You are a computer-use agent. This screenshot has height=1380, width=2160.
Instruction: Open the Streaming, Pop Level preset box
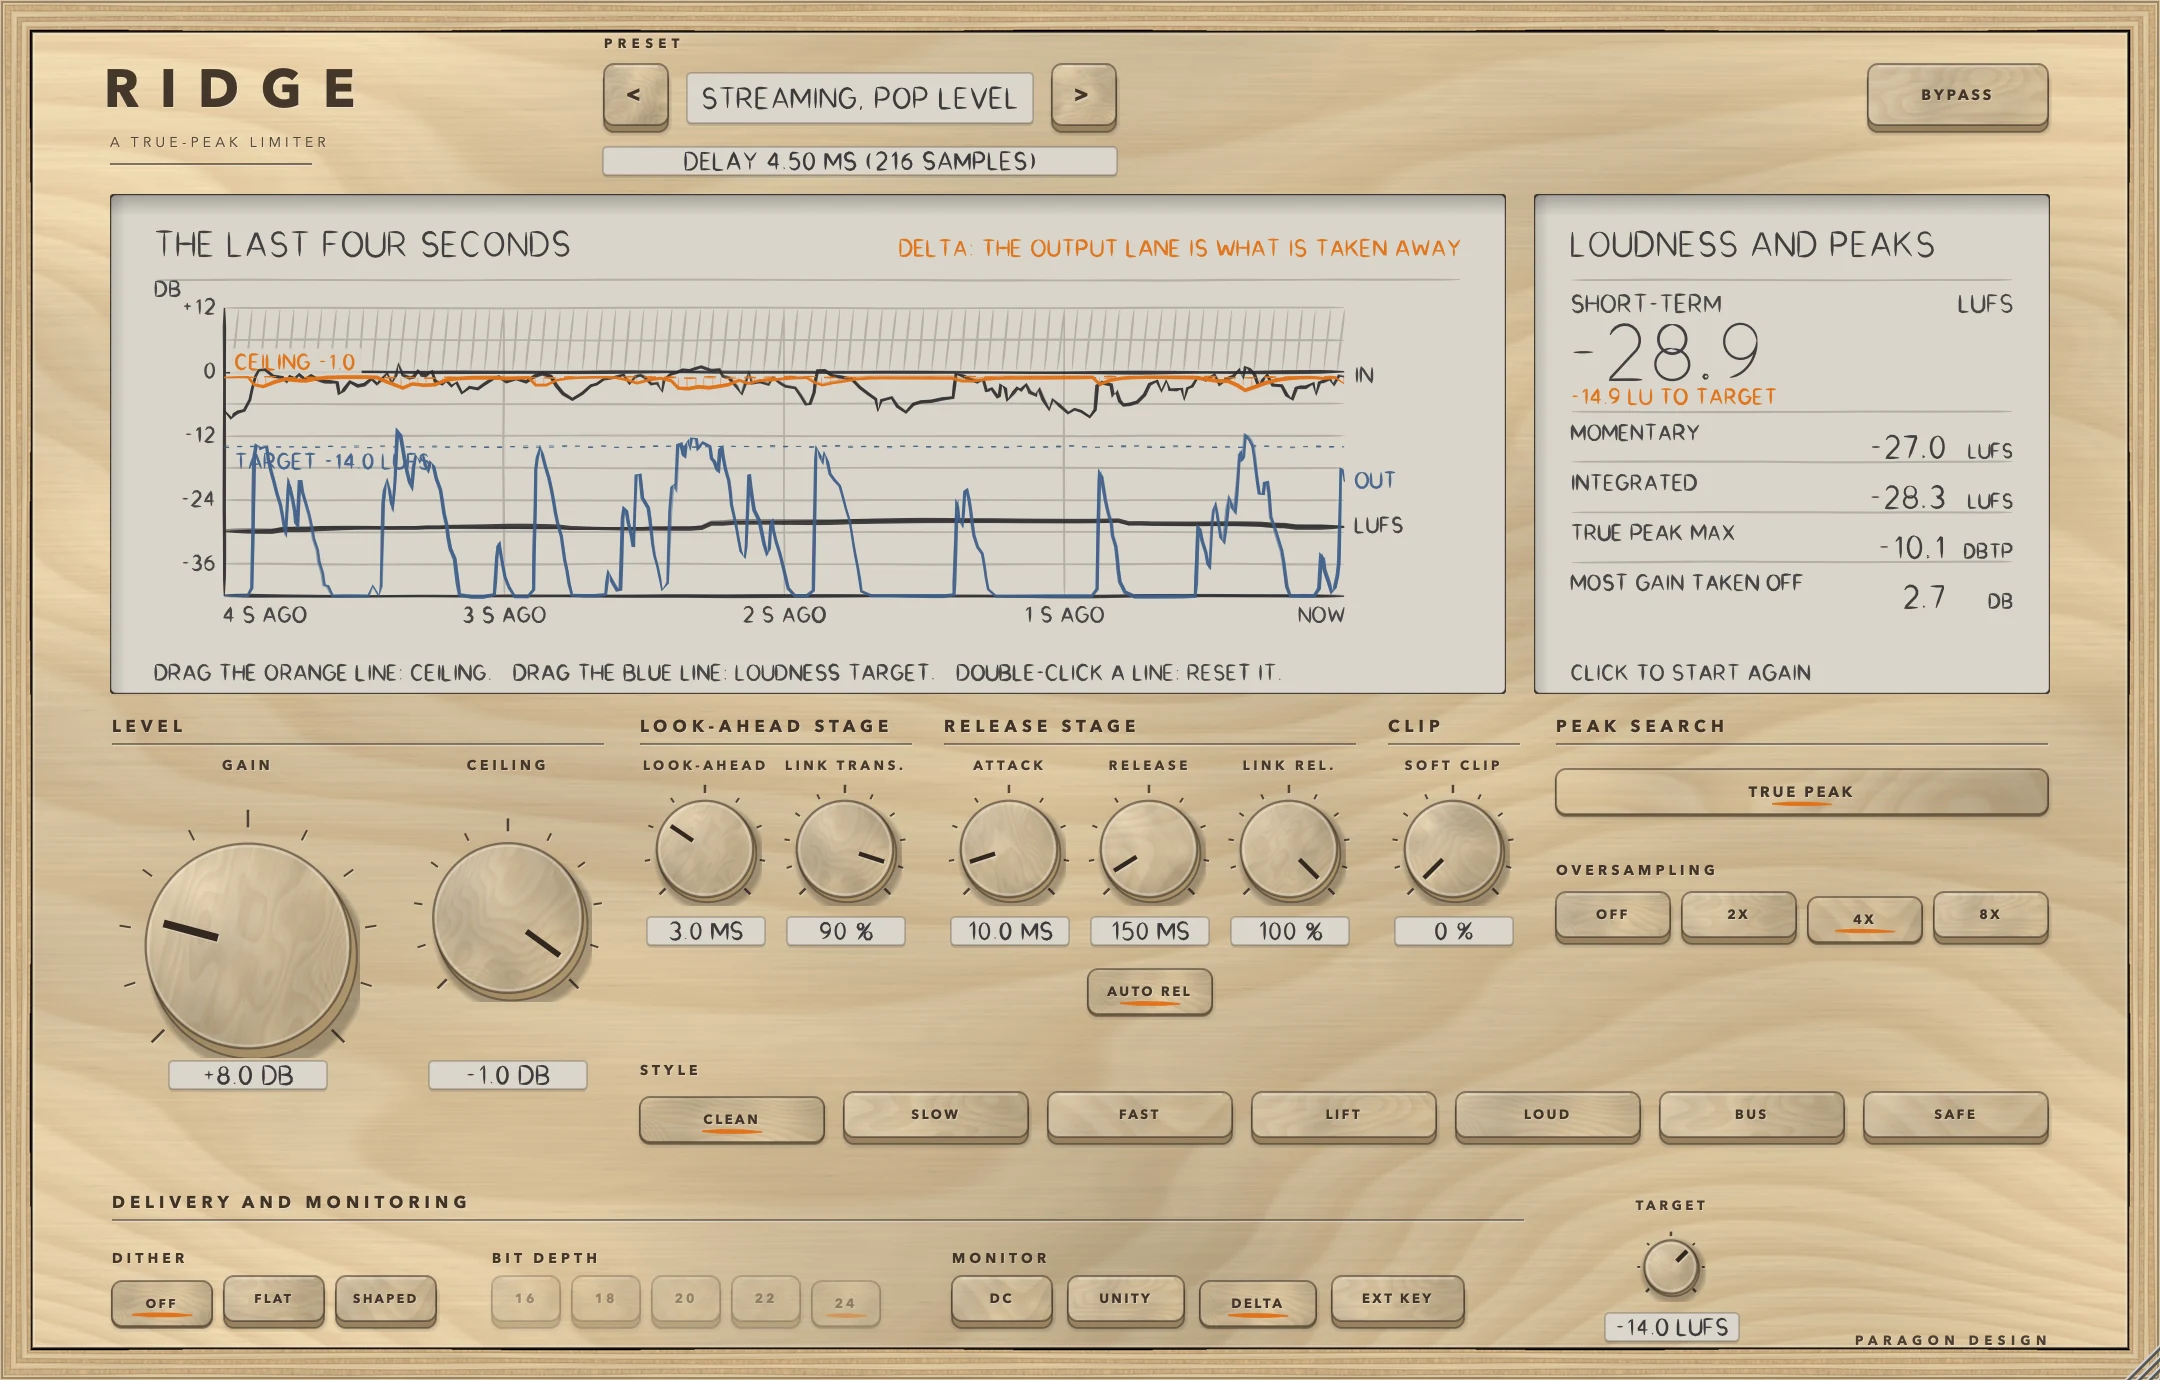pos(859,98)
